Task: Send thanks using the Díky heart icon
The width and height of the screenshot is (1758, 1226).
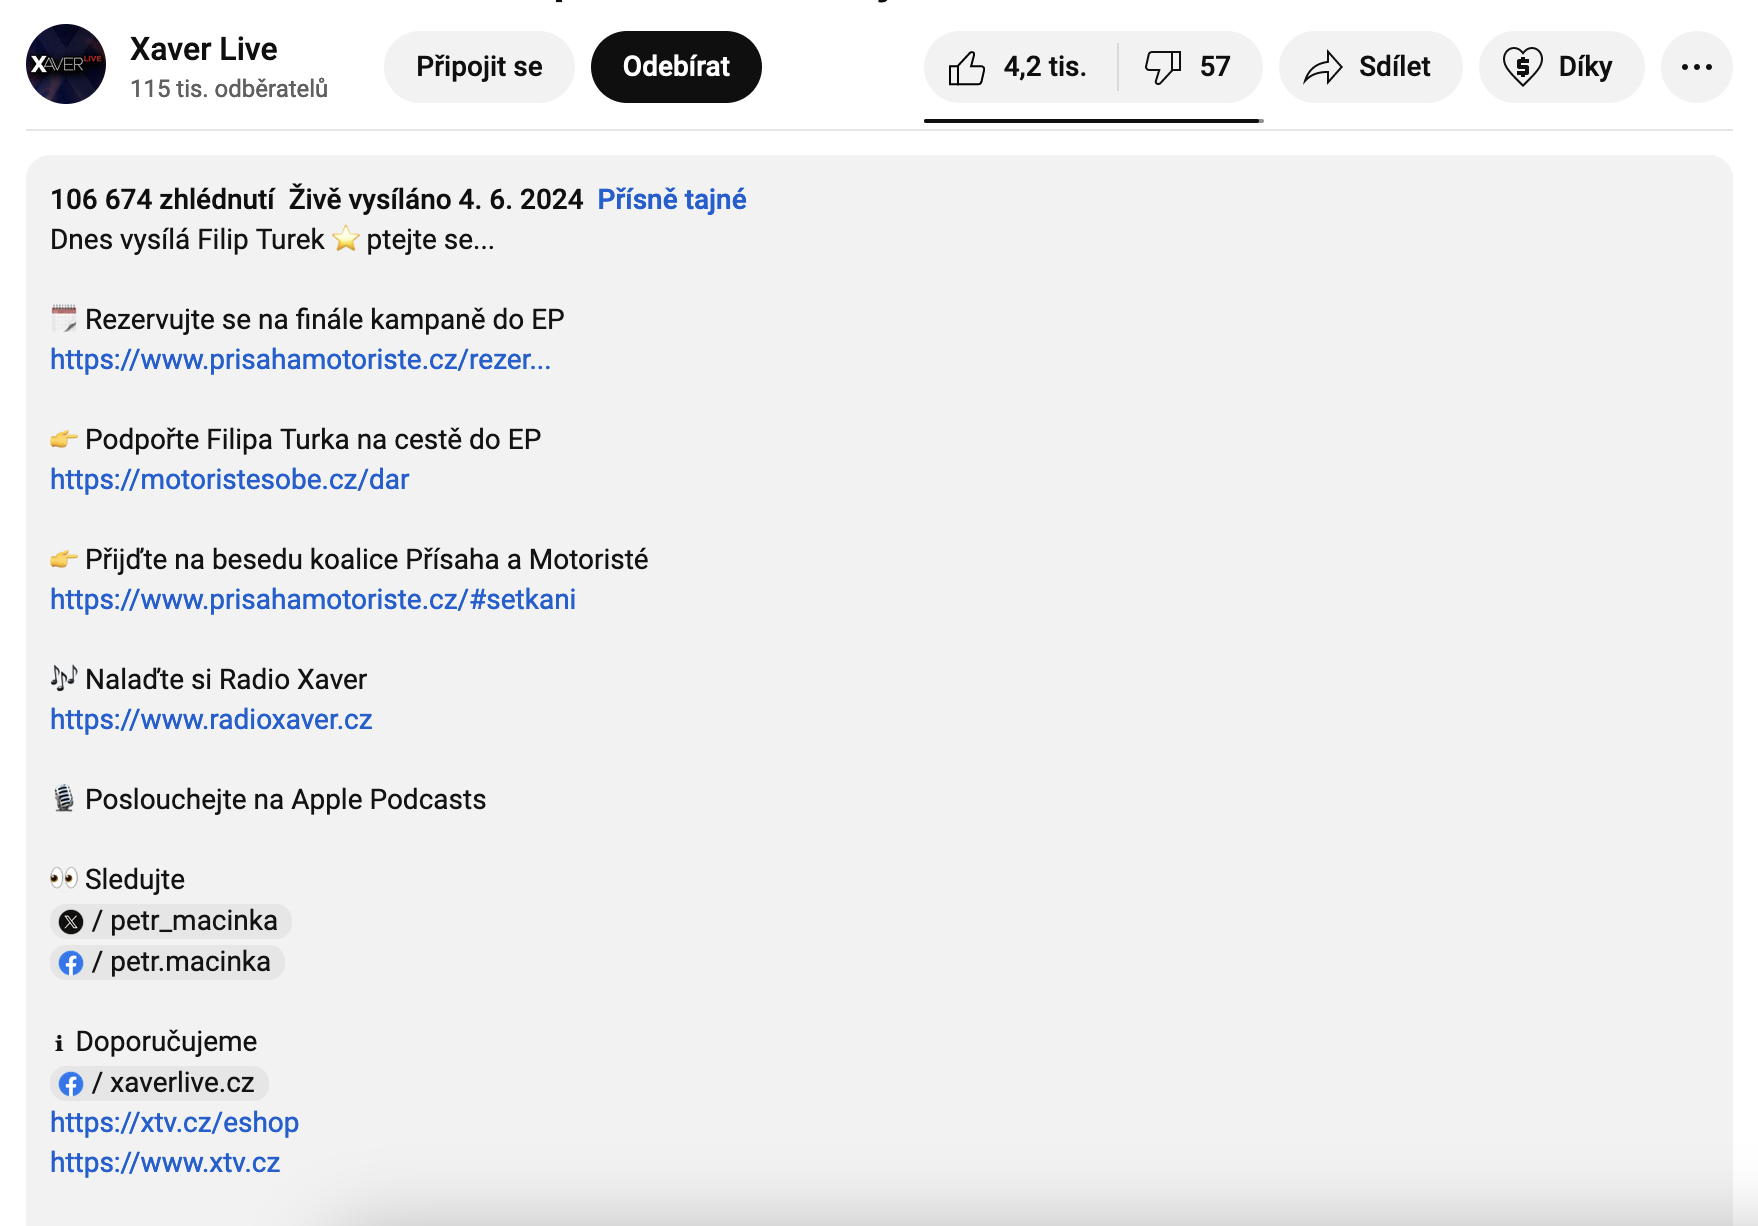Action: pos(1560,67)
